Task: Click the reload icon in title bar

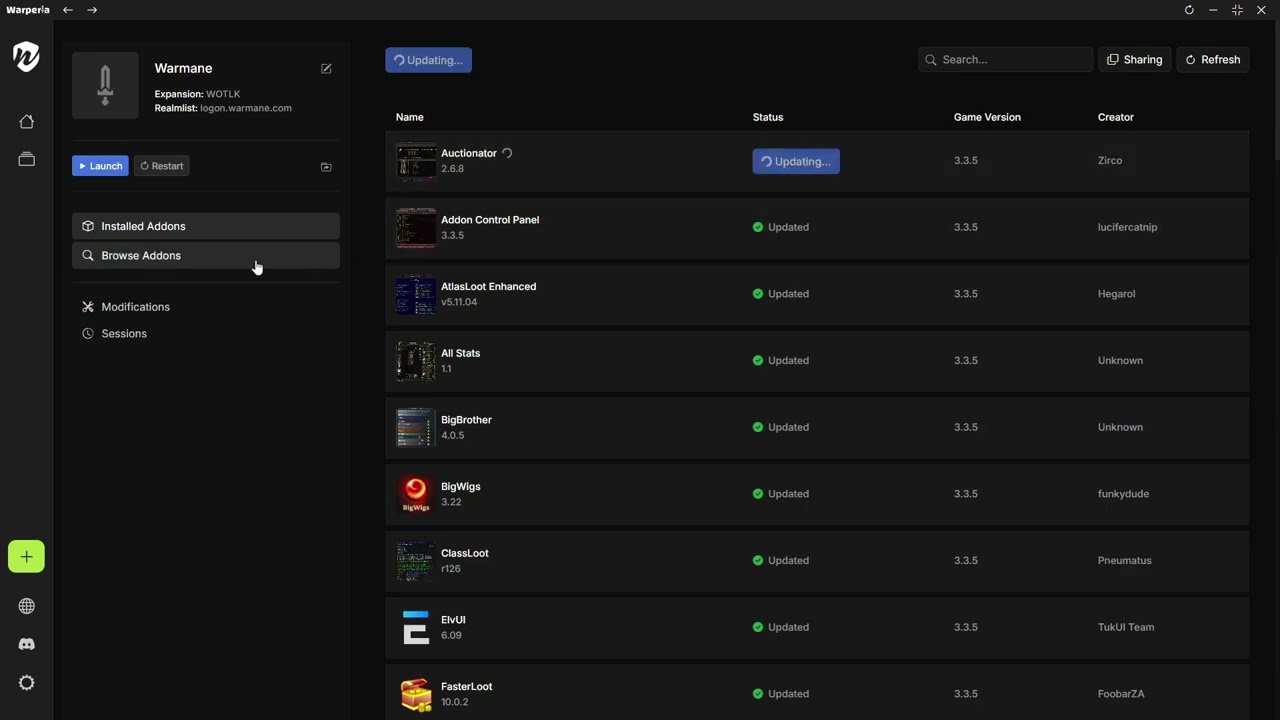Action: pos(1189,10)
